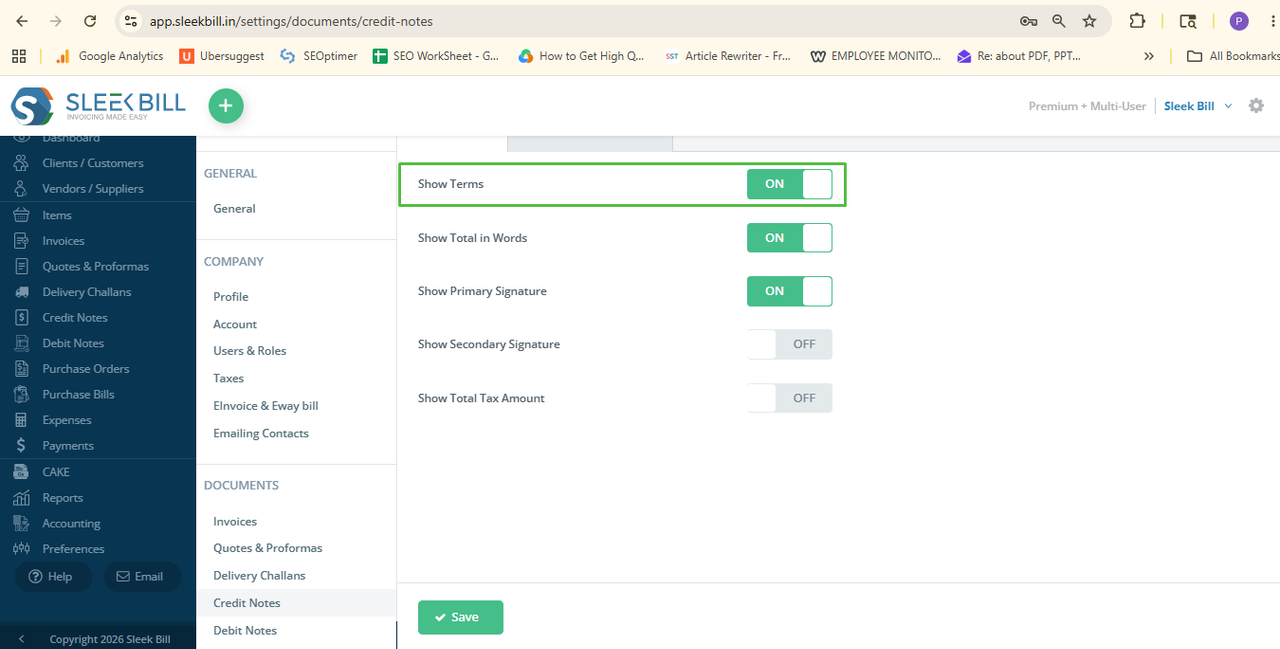Go back to the previous page

point(22,21)
